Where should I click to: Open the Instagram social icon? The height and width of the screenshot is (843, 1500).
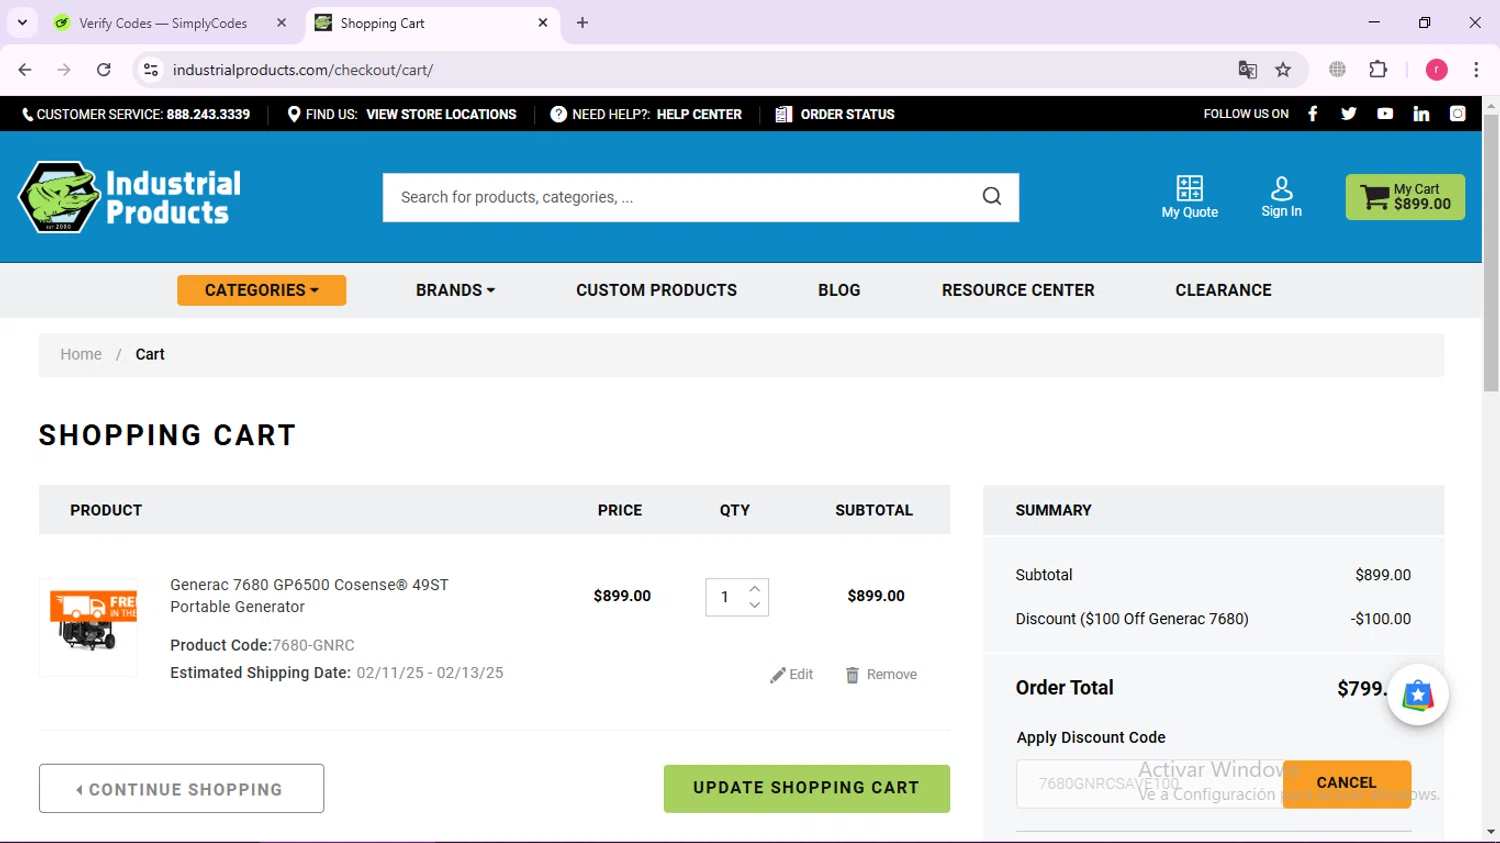coord(1458,114)
